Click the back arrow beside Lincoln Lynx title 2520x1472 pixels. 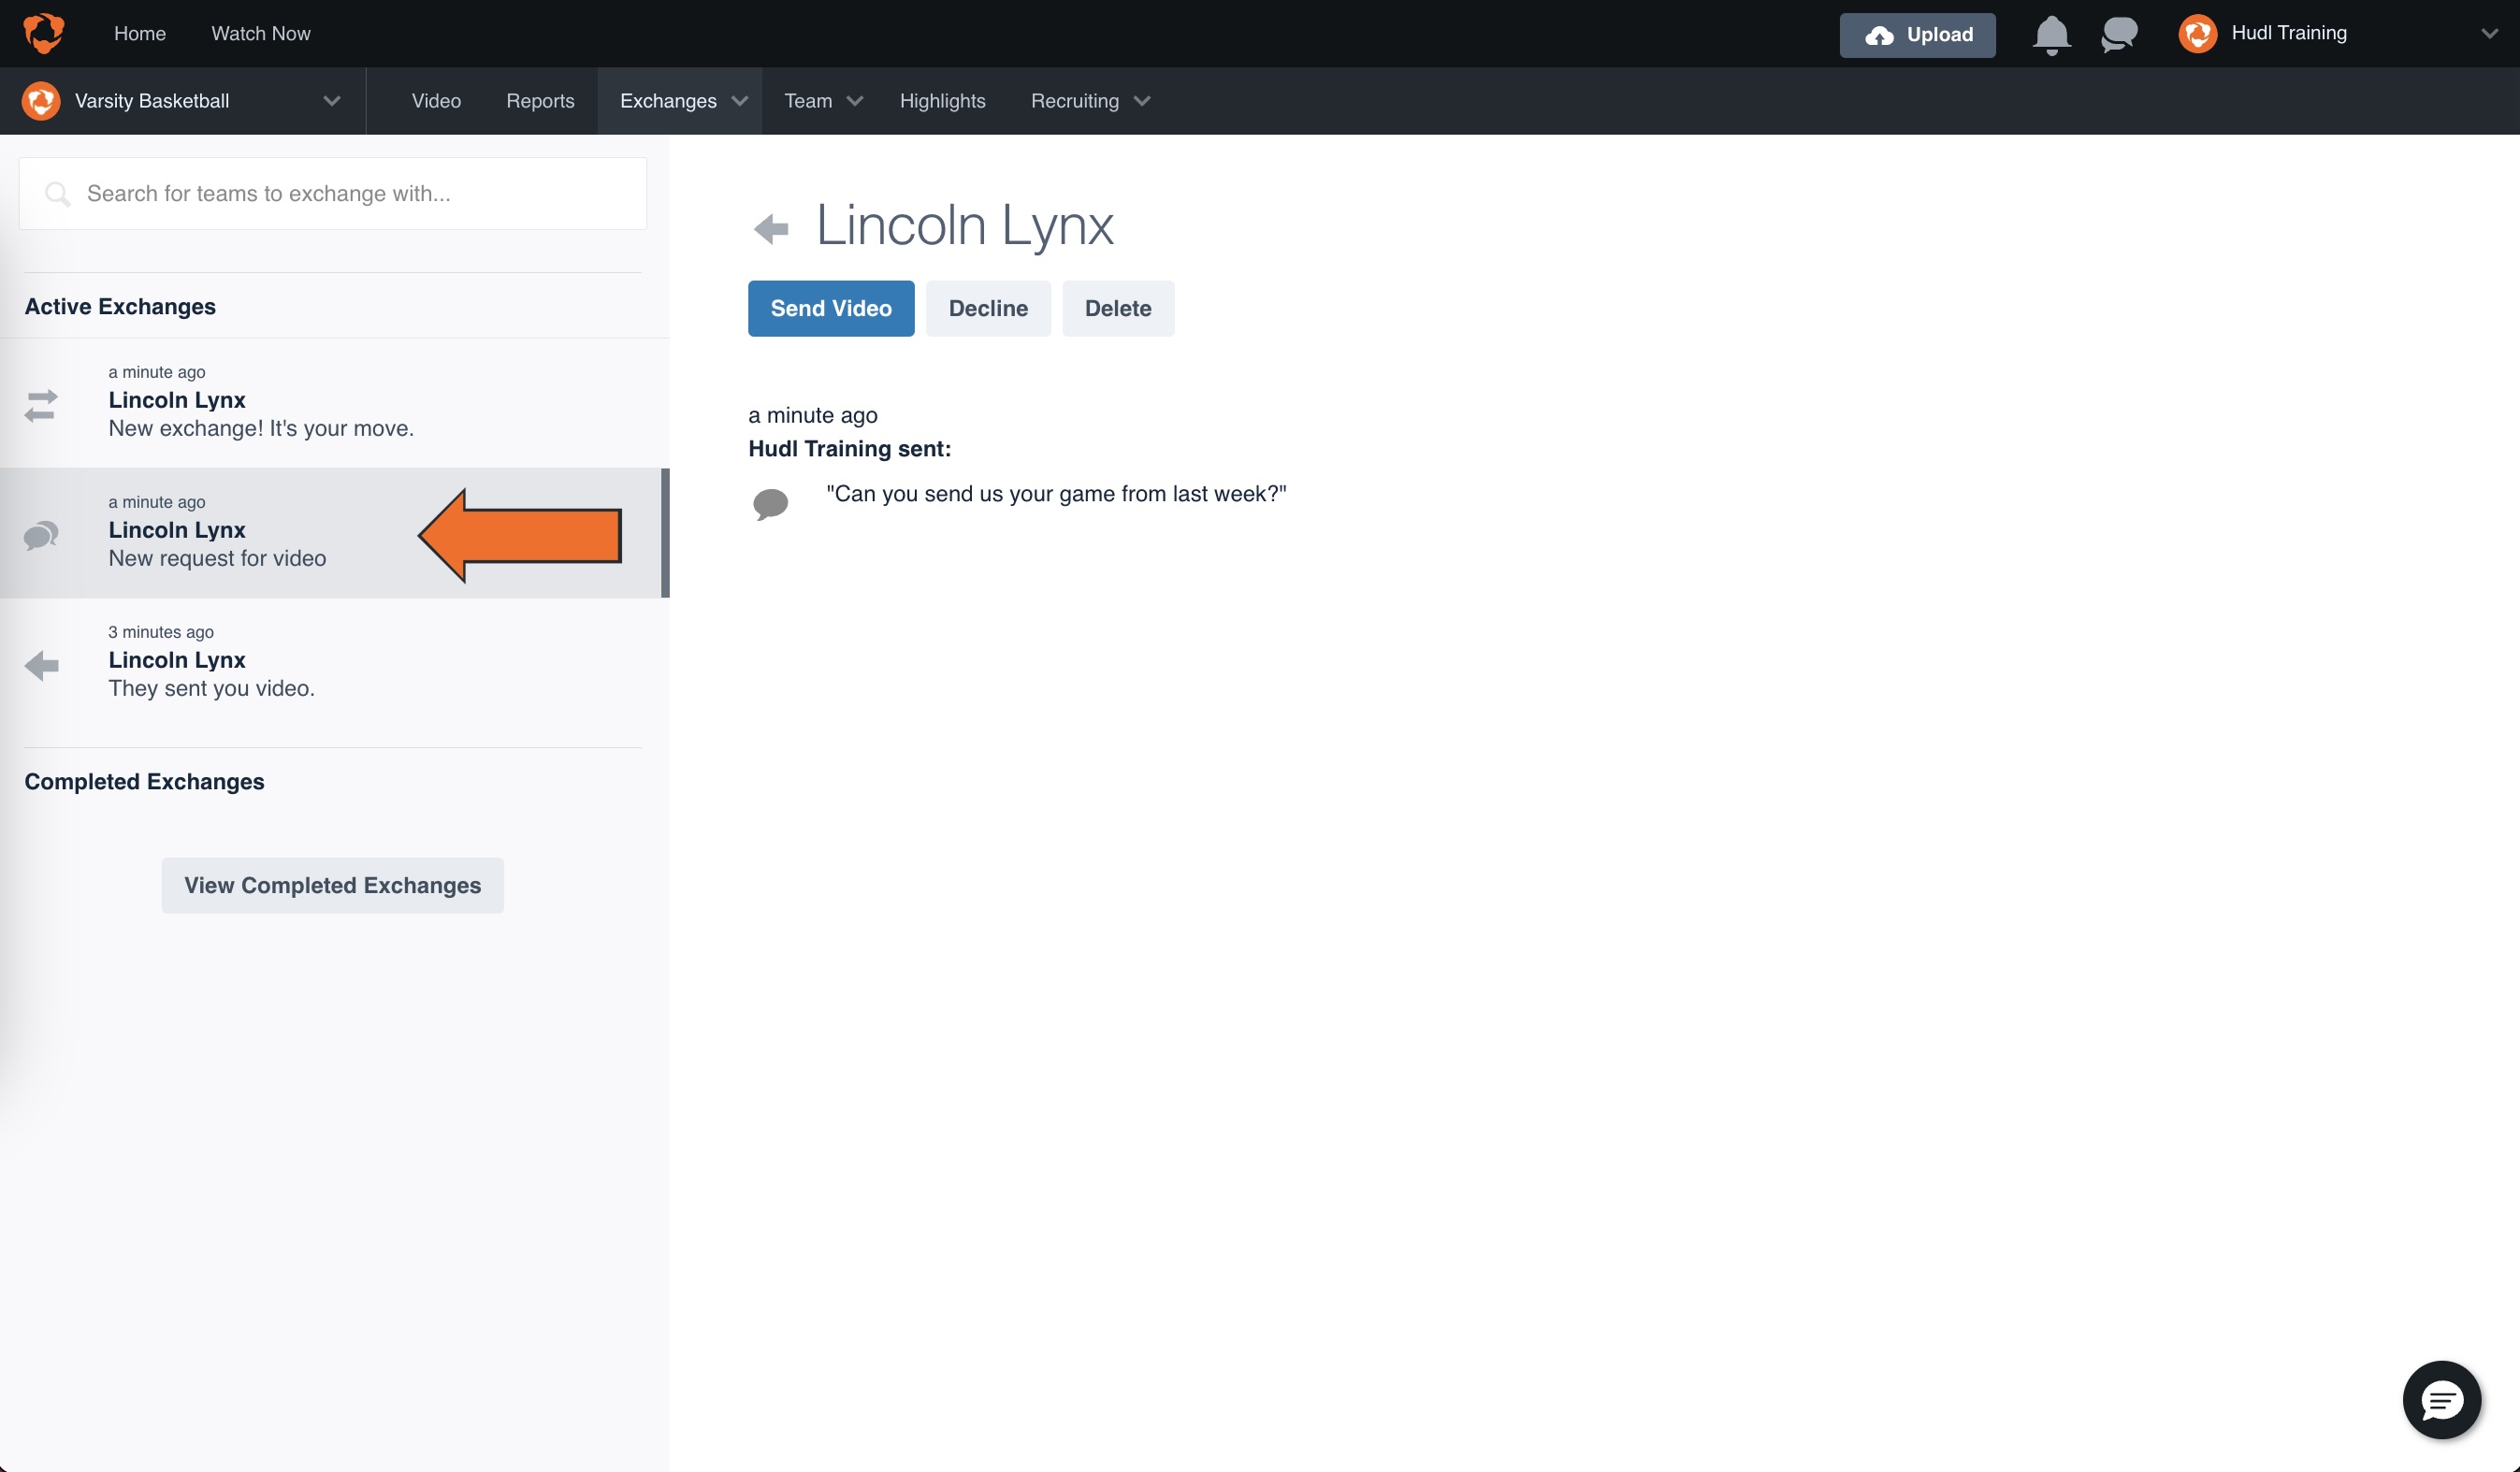coord(771,229)
